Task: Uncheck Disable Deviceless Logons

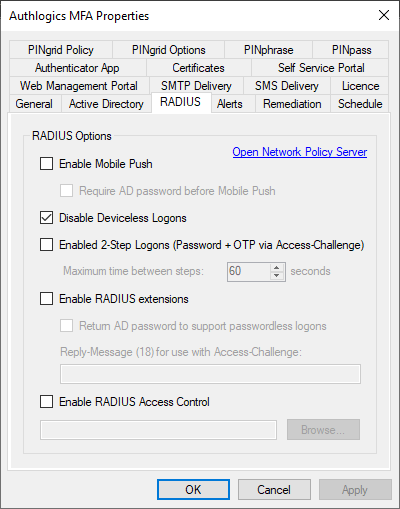Action: coord(46,218)
